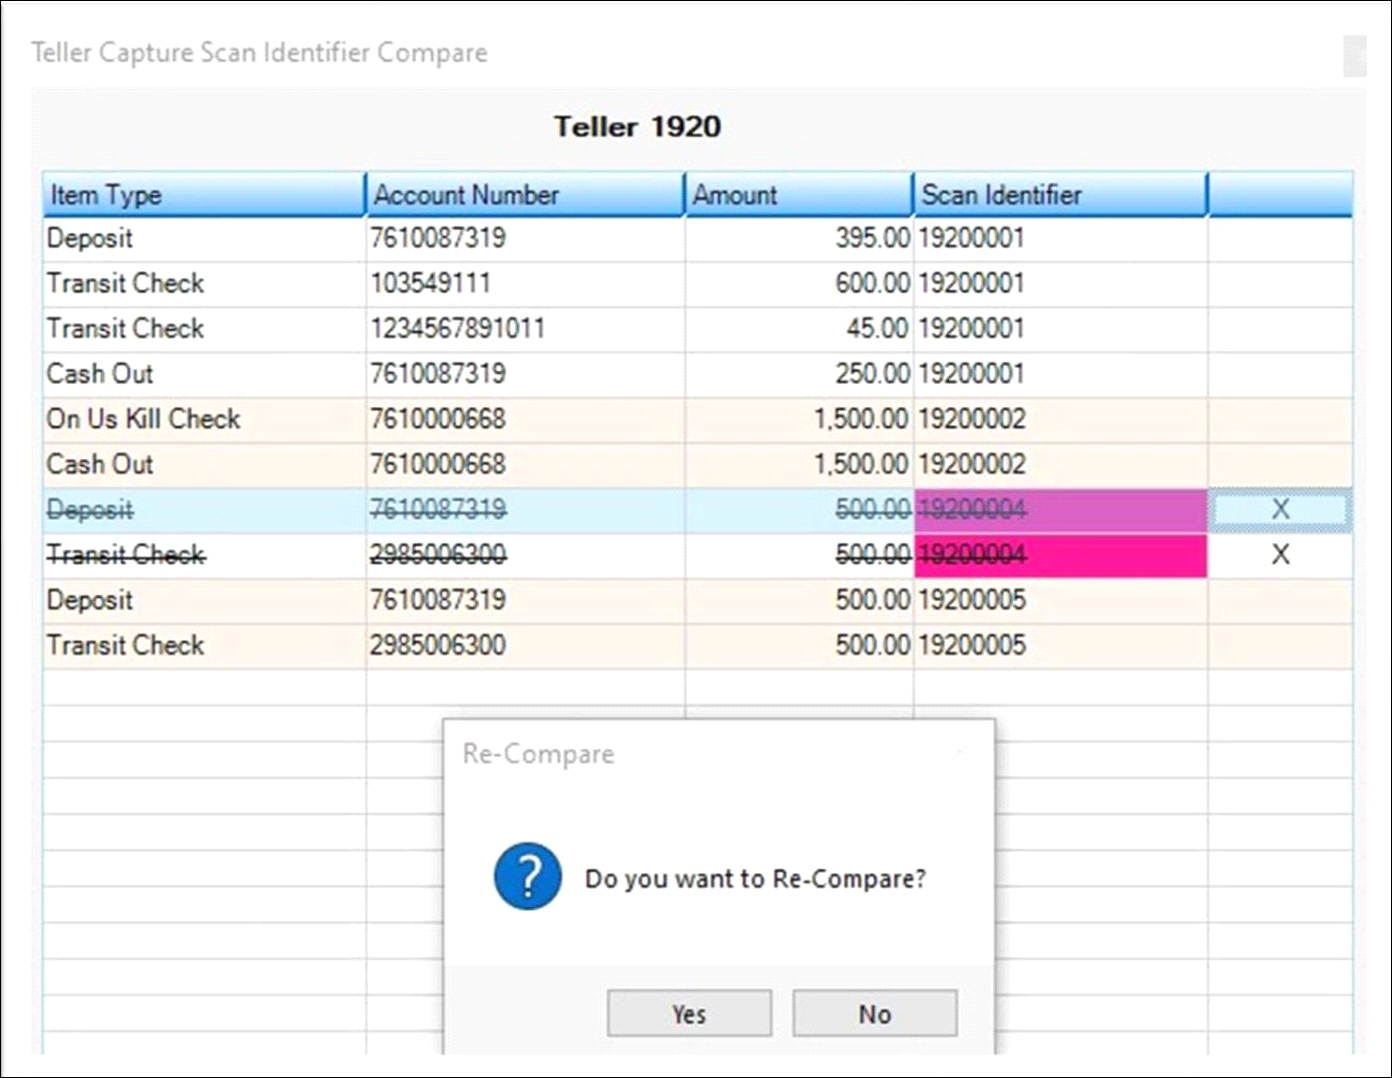Click the X for strikethrough Deposit row

[x=1280, y=509]
